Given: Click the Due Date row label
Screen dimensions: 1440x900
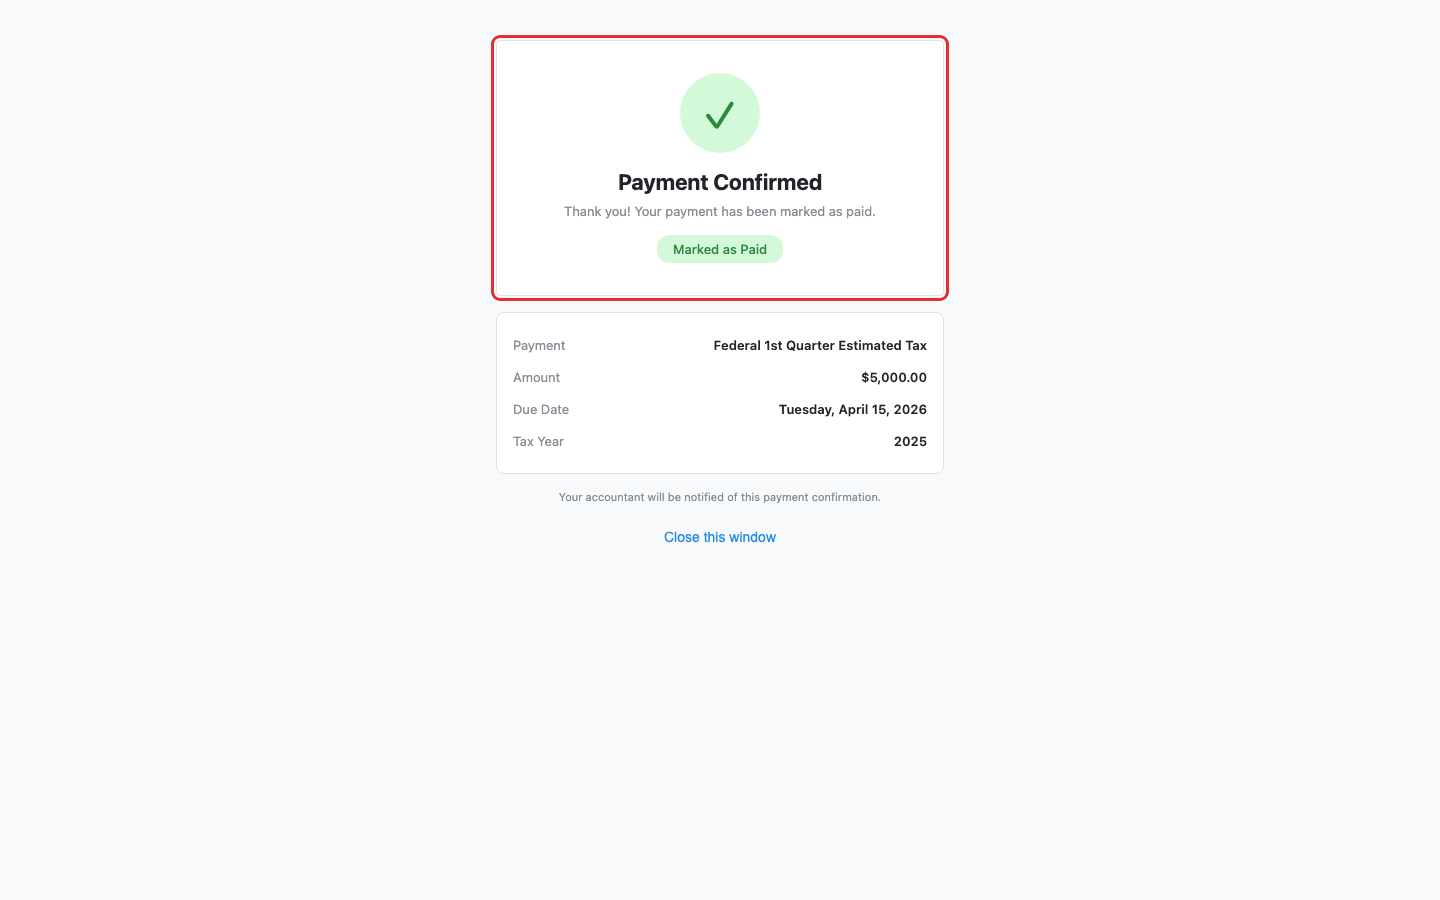Looking at the screenshot, I should tap(541, 409).
